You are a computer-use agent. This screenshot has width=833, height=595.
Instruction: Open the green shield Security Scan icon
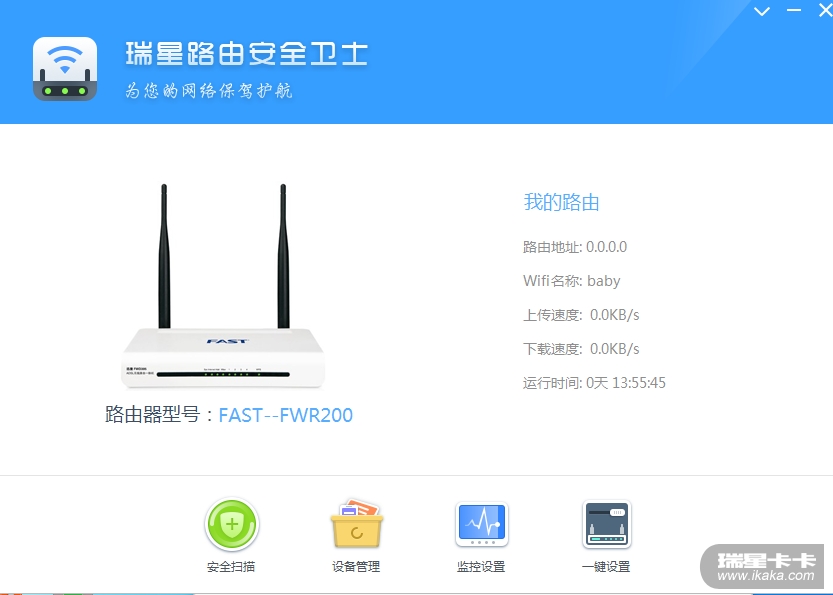click(232, 524)
